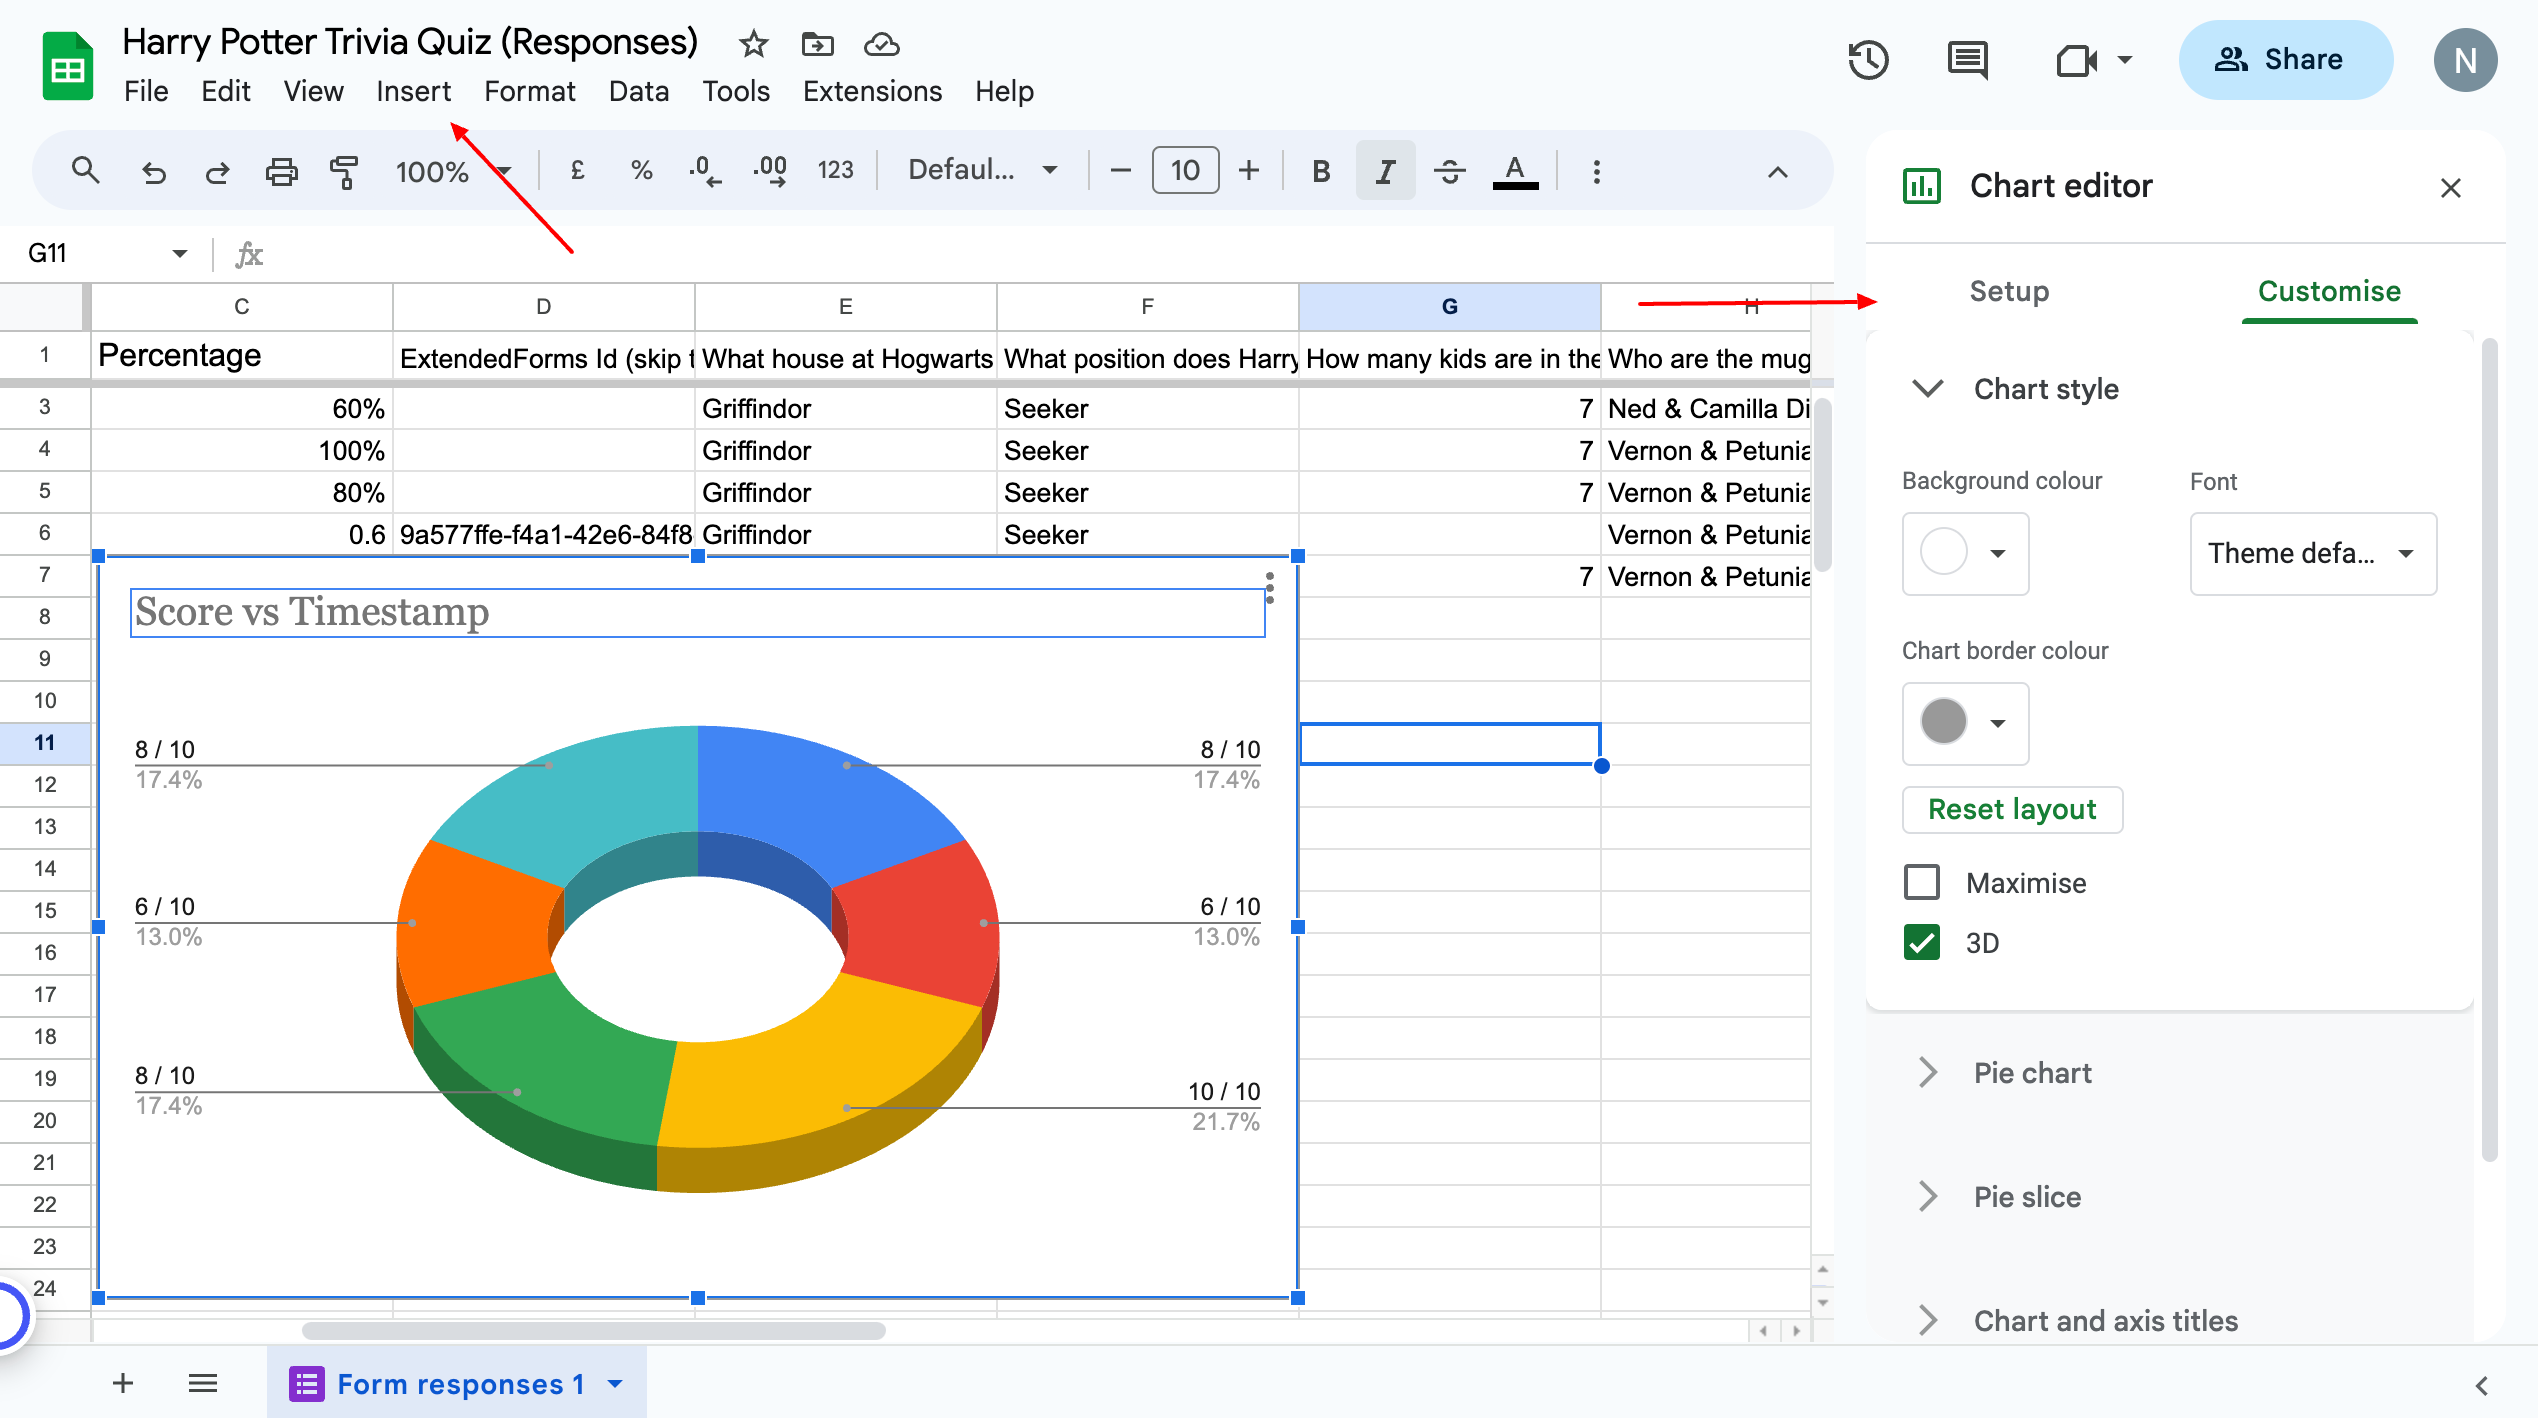Click the Decrease decimal places icon

pos(706,170)
